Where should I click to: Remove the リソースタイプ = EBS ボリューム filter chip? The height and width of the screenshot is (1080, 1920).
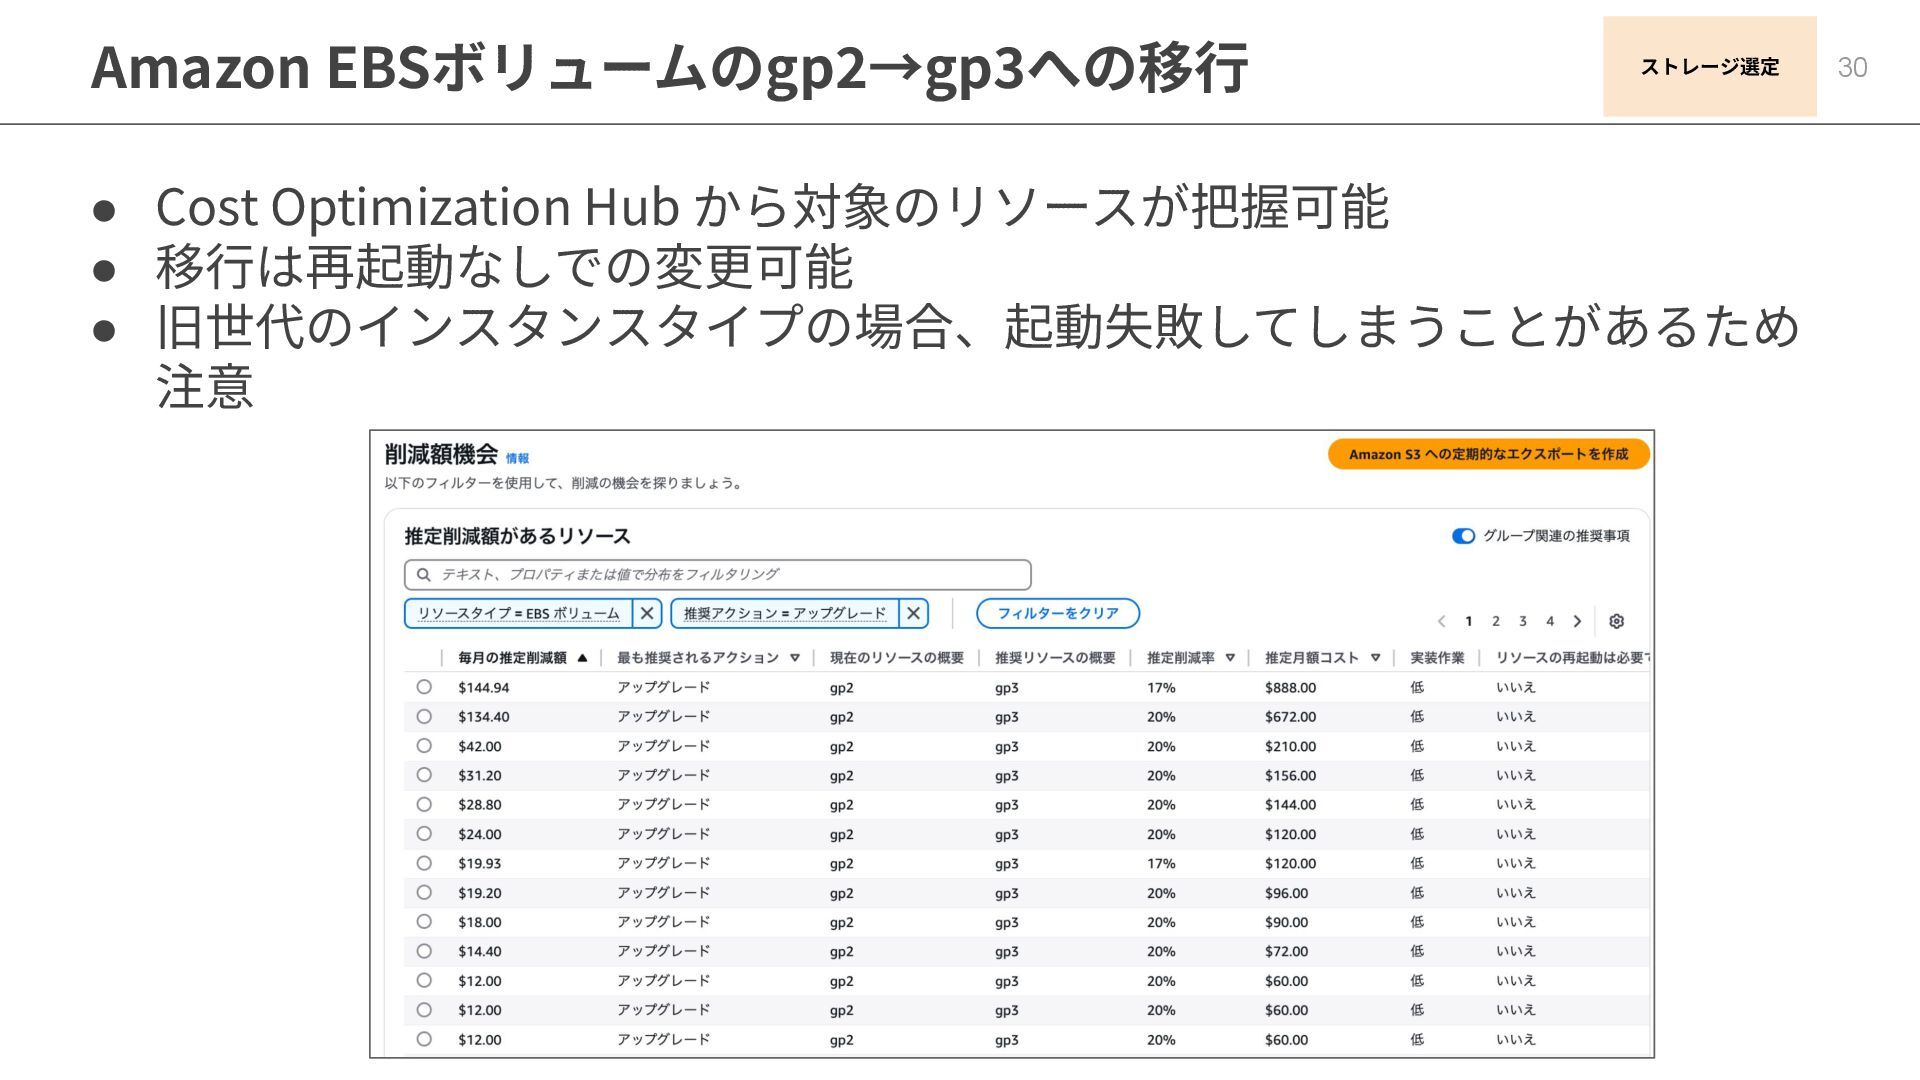coord(647,613)
